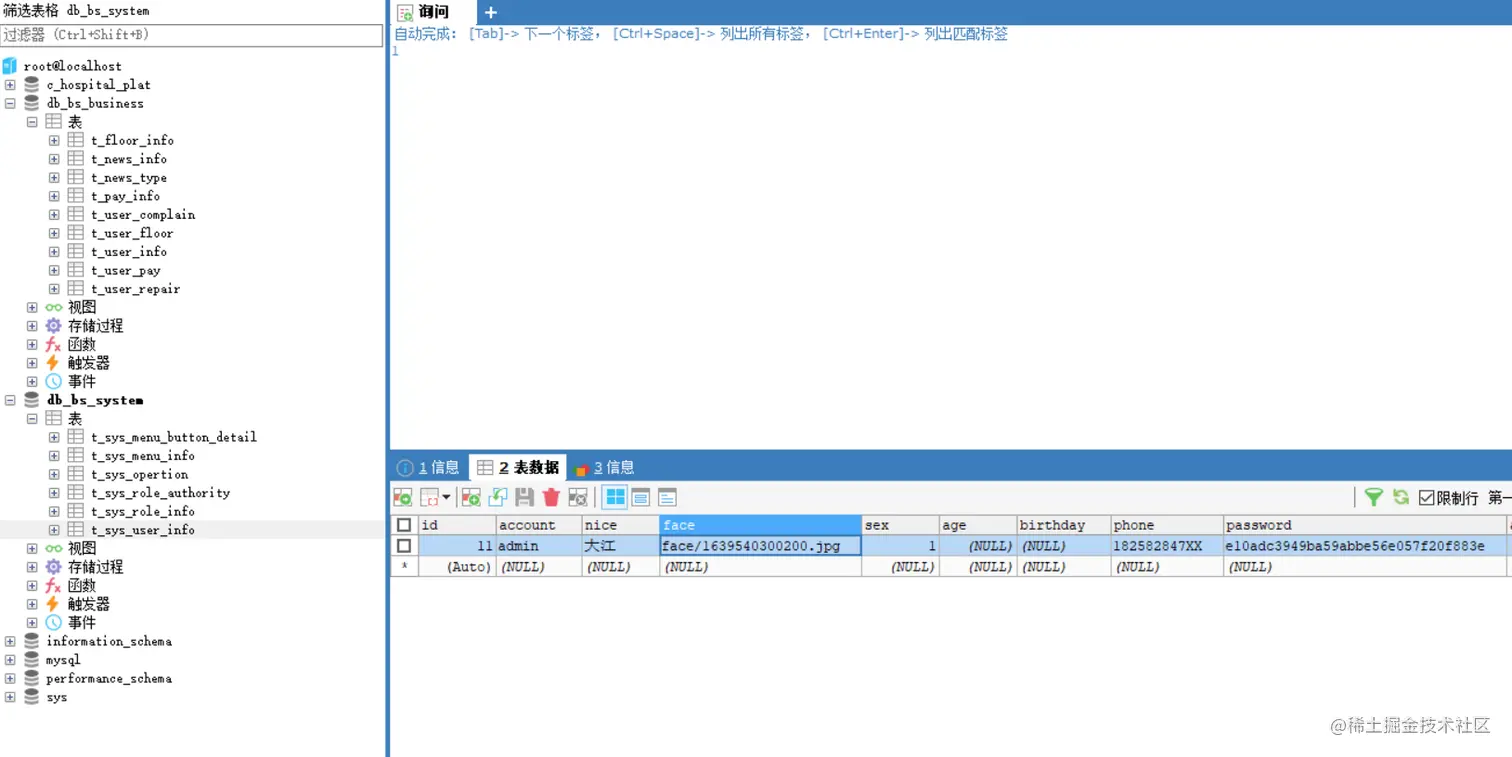Collapse the db_bs_system database

coord(10,400)
